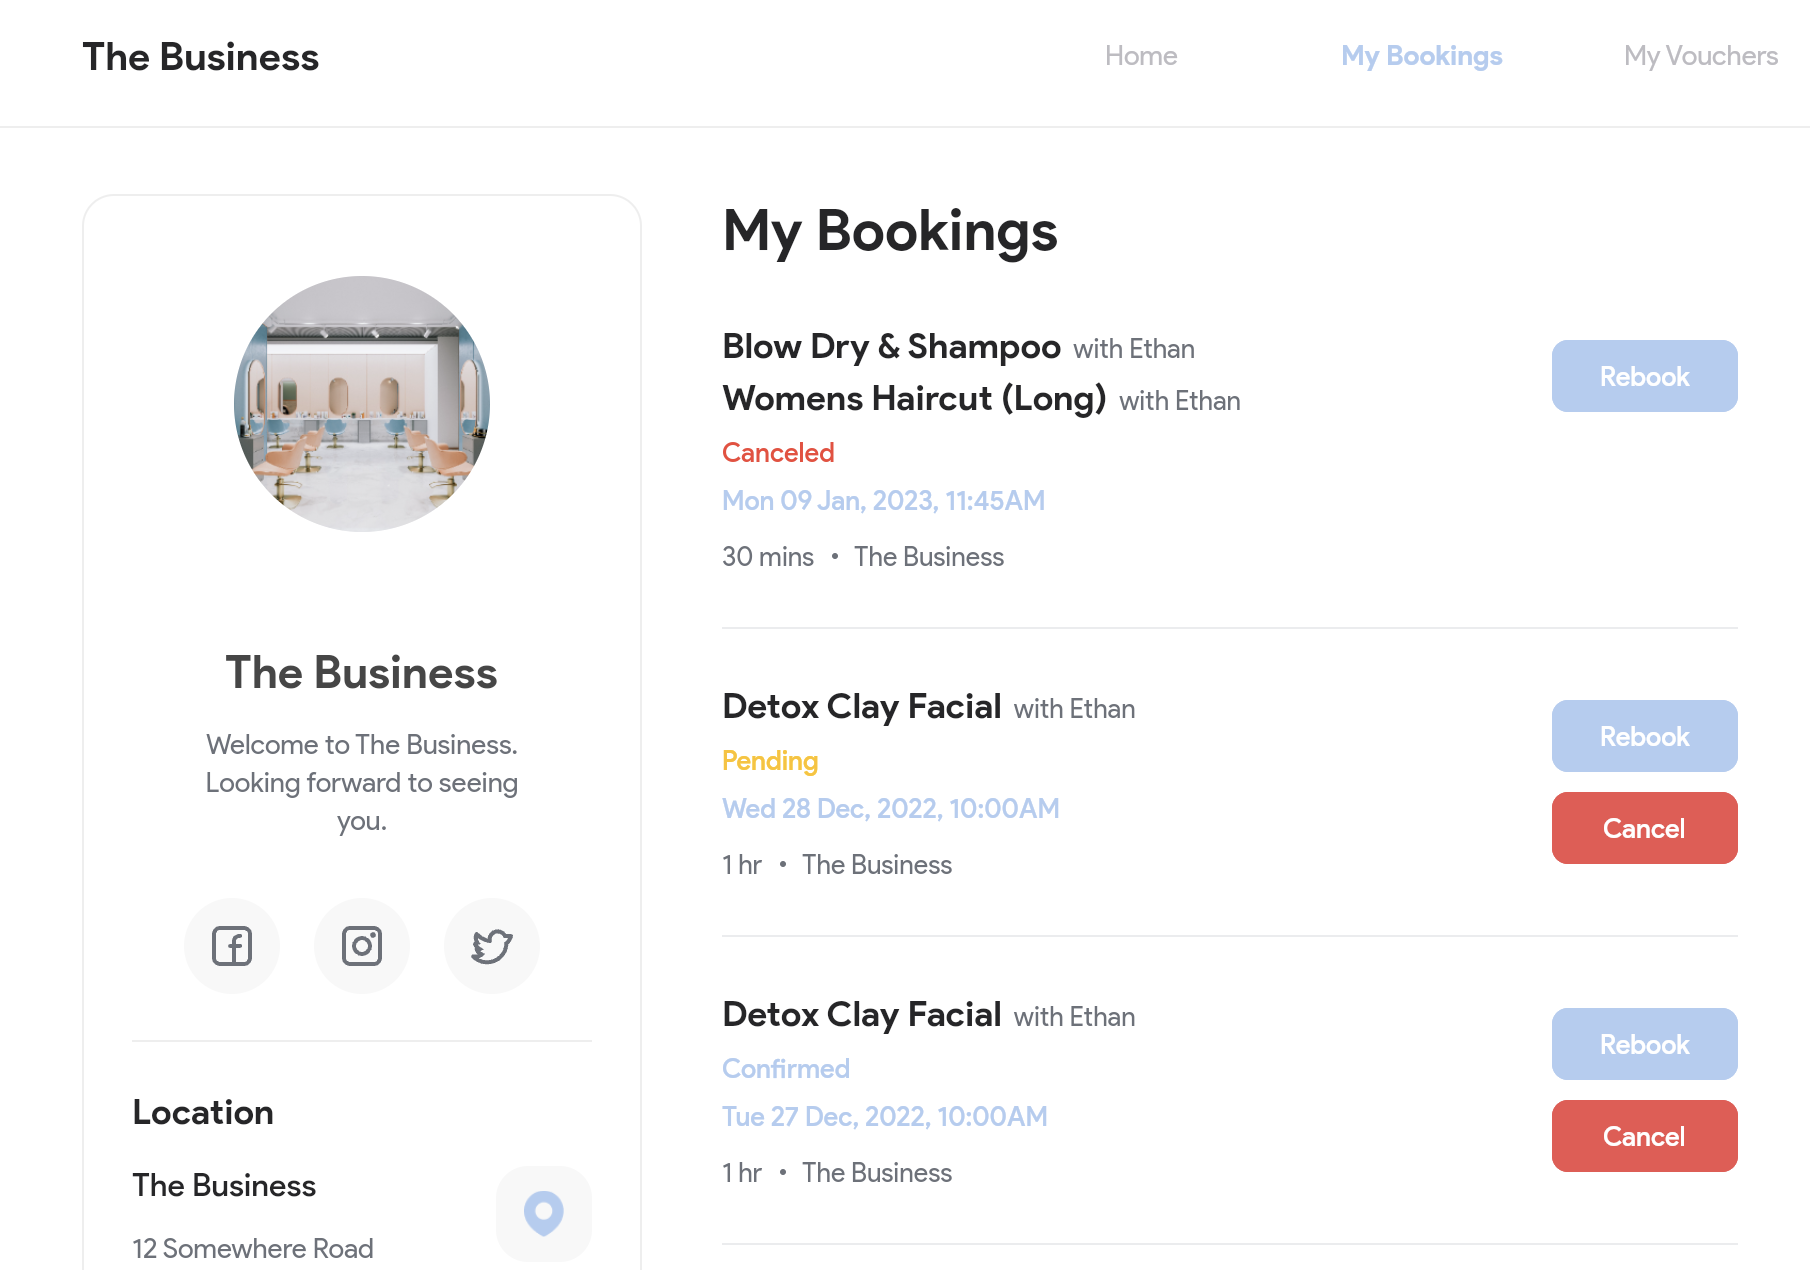Click the Welcome to The Business description
Image resolution: width=1810 pixels, height=1270 pixels.
click(362, 783)
